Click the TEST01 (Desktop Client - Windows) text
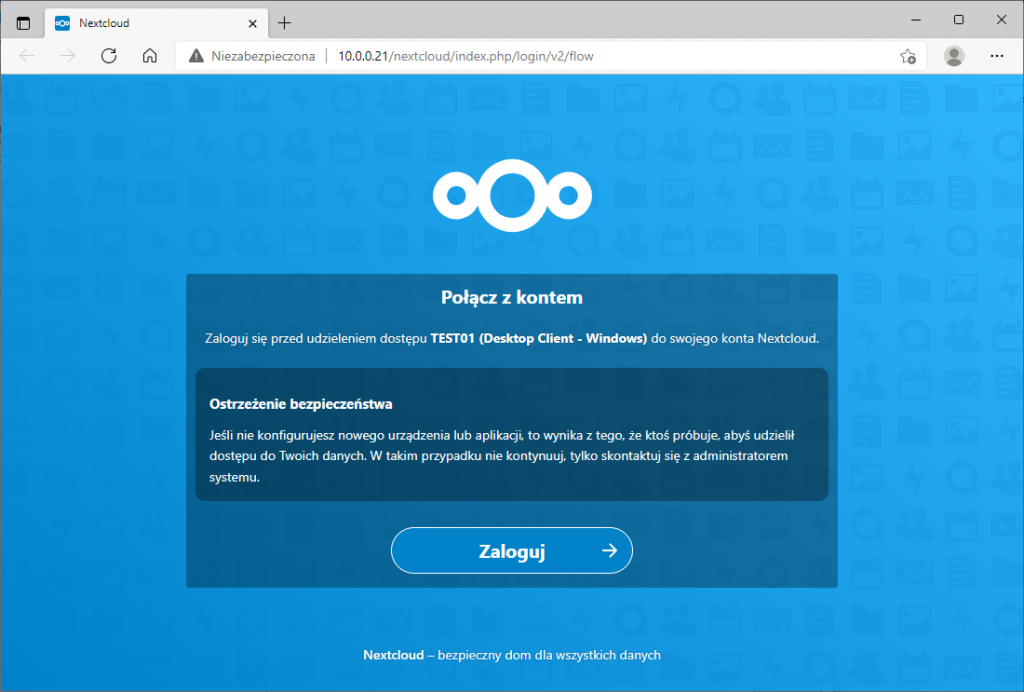 539,338
